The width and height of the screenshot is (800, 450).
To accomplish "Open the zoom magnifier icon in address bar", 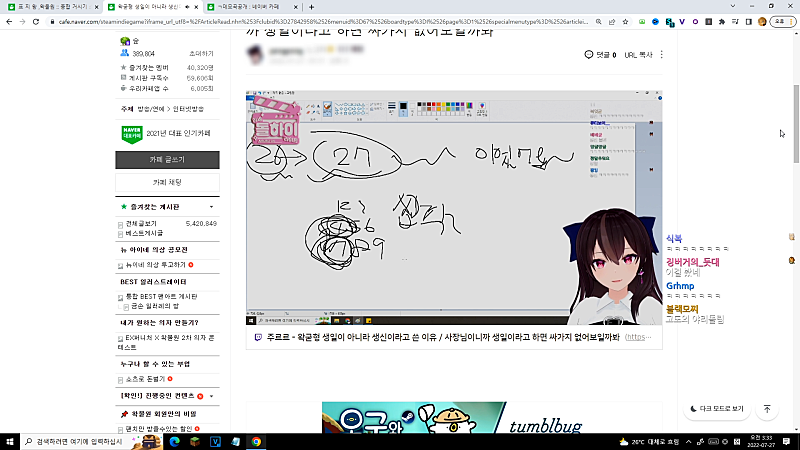I will tap(598, 21).
